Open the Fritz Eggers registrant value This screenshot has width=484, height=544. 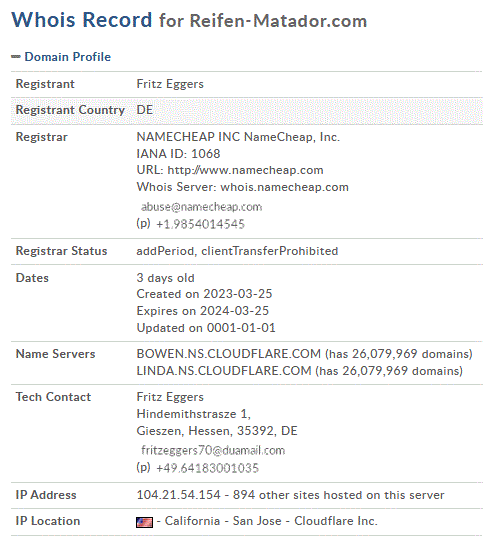click(x=170, y=84)
